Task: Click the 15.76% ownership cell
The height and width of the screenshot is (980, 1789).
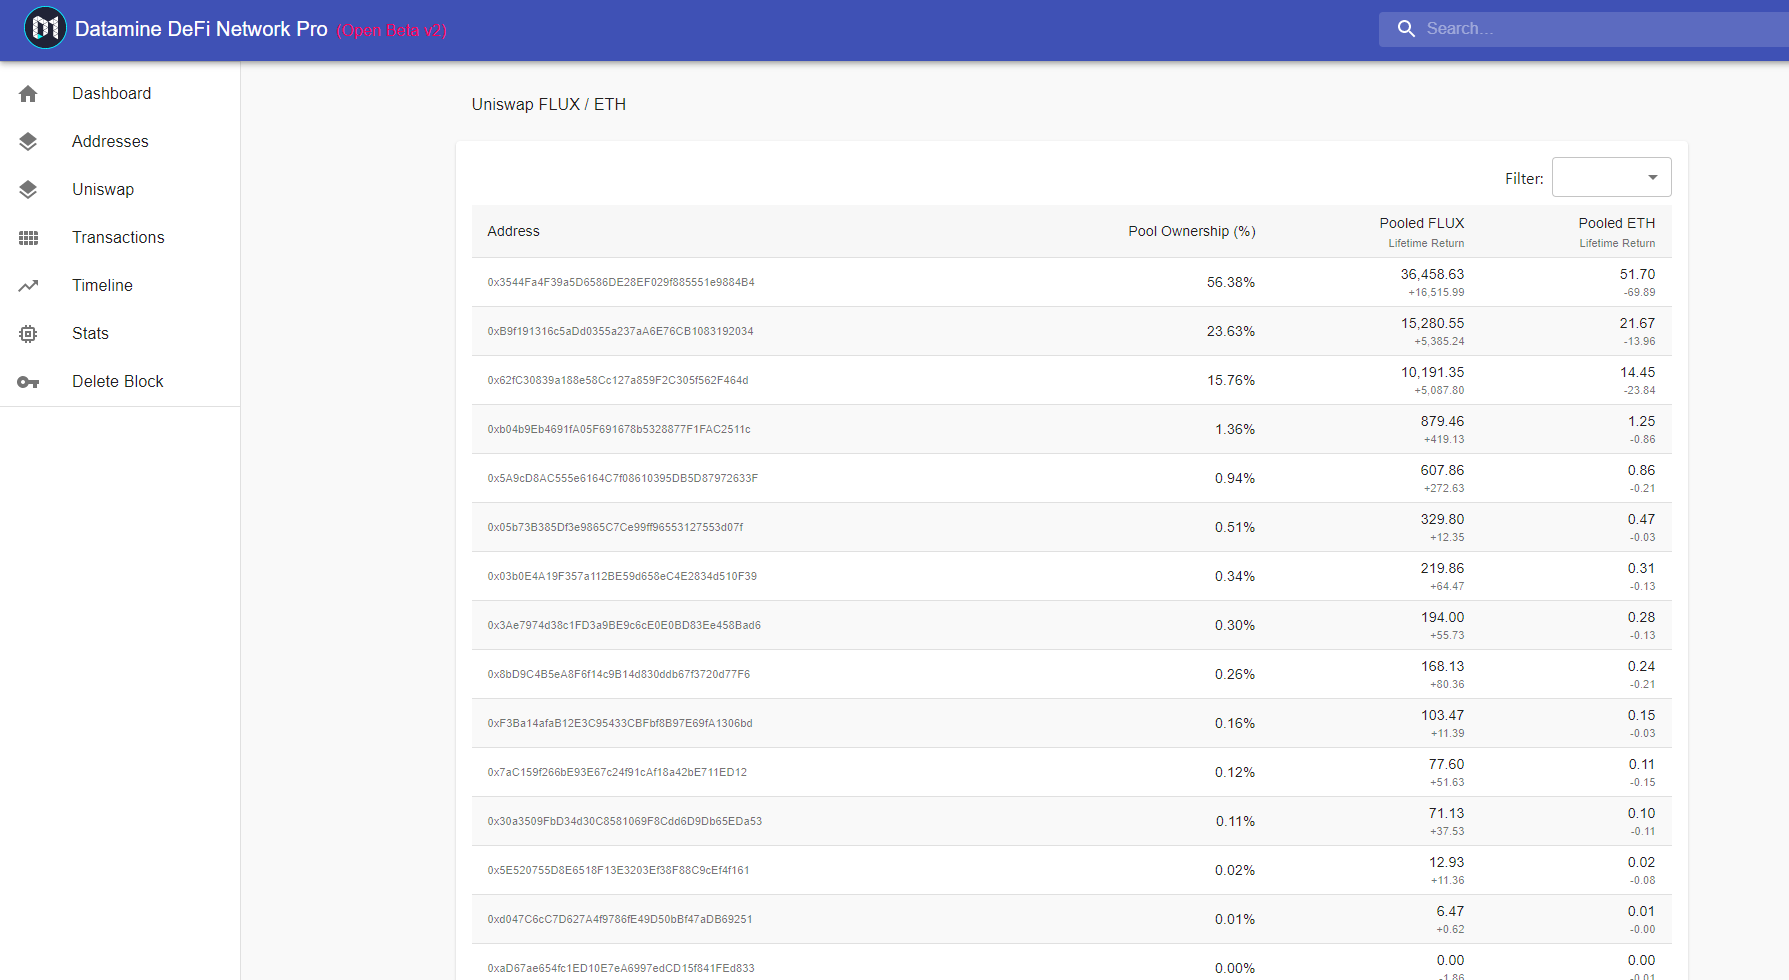Action: (x=1230, y=380)
